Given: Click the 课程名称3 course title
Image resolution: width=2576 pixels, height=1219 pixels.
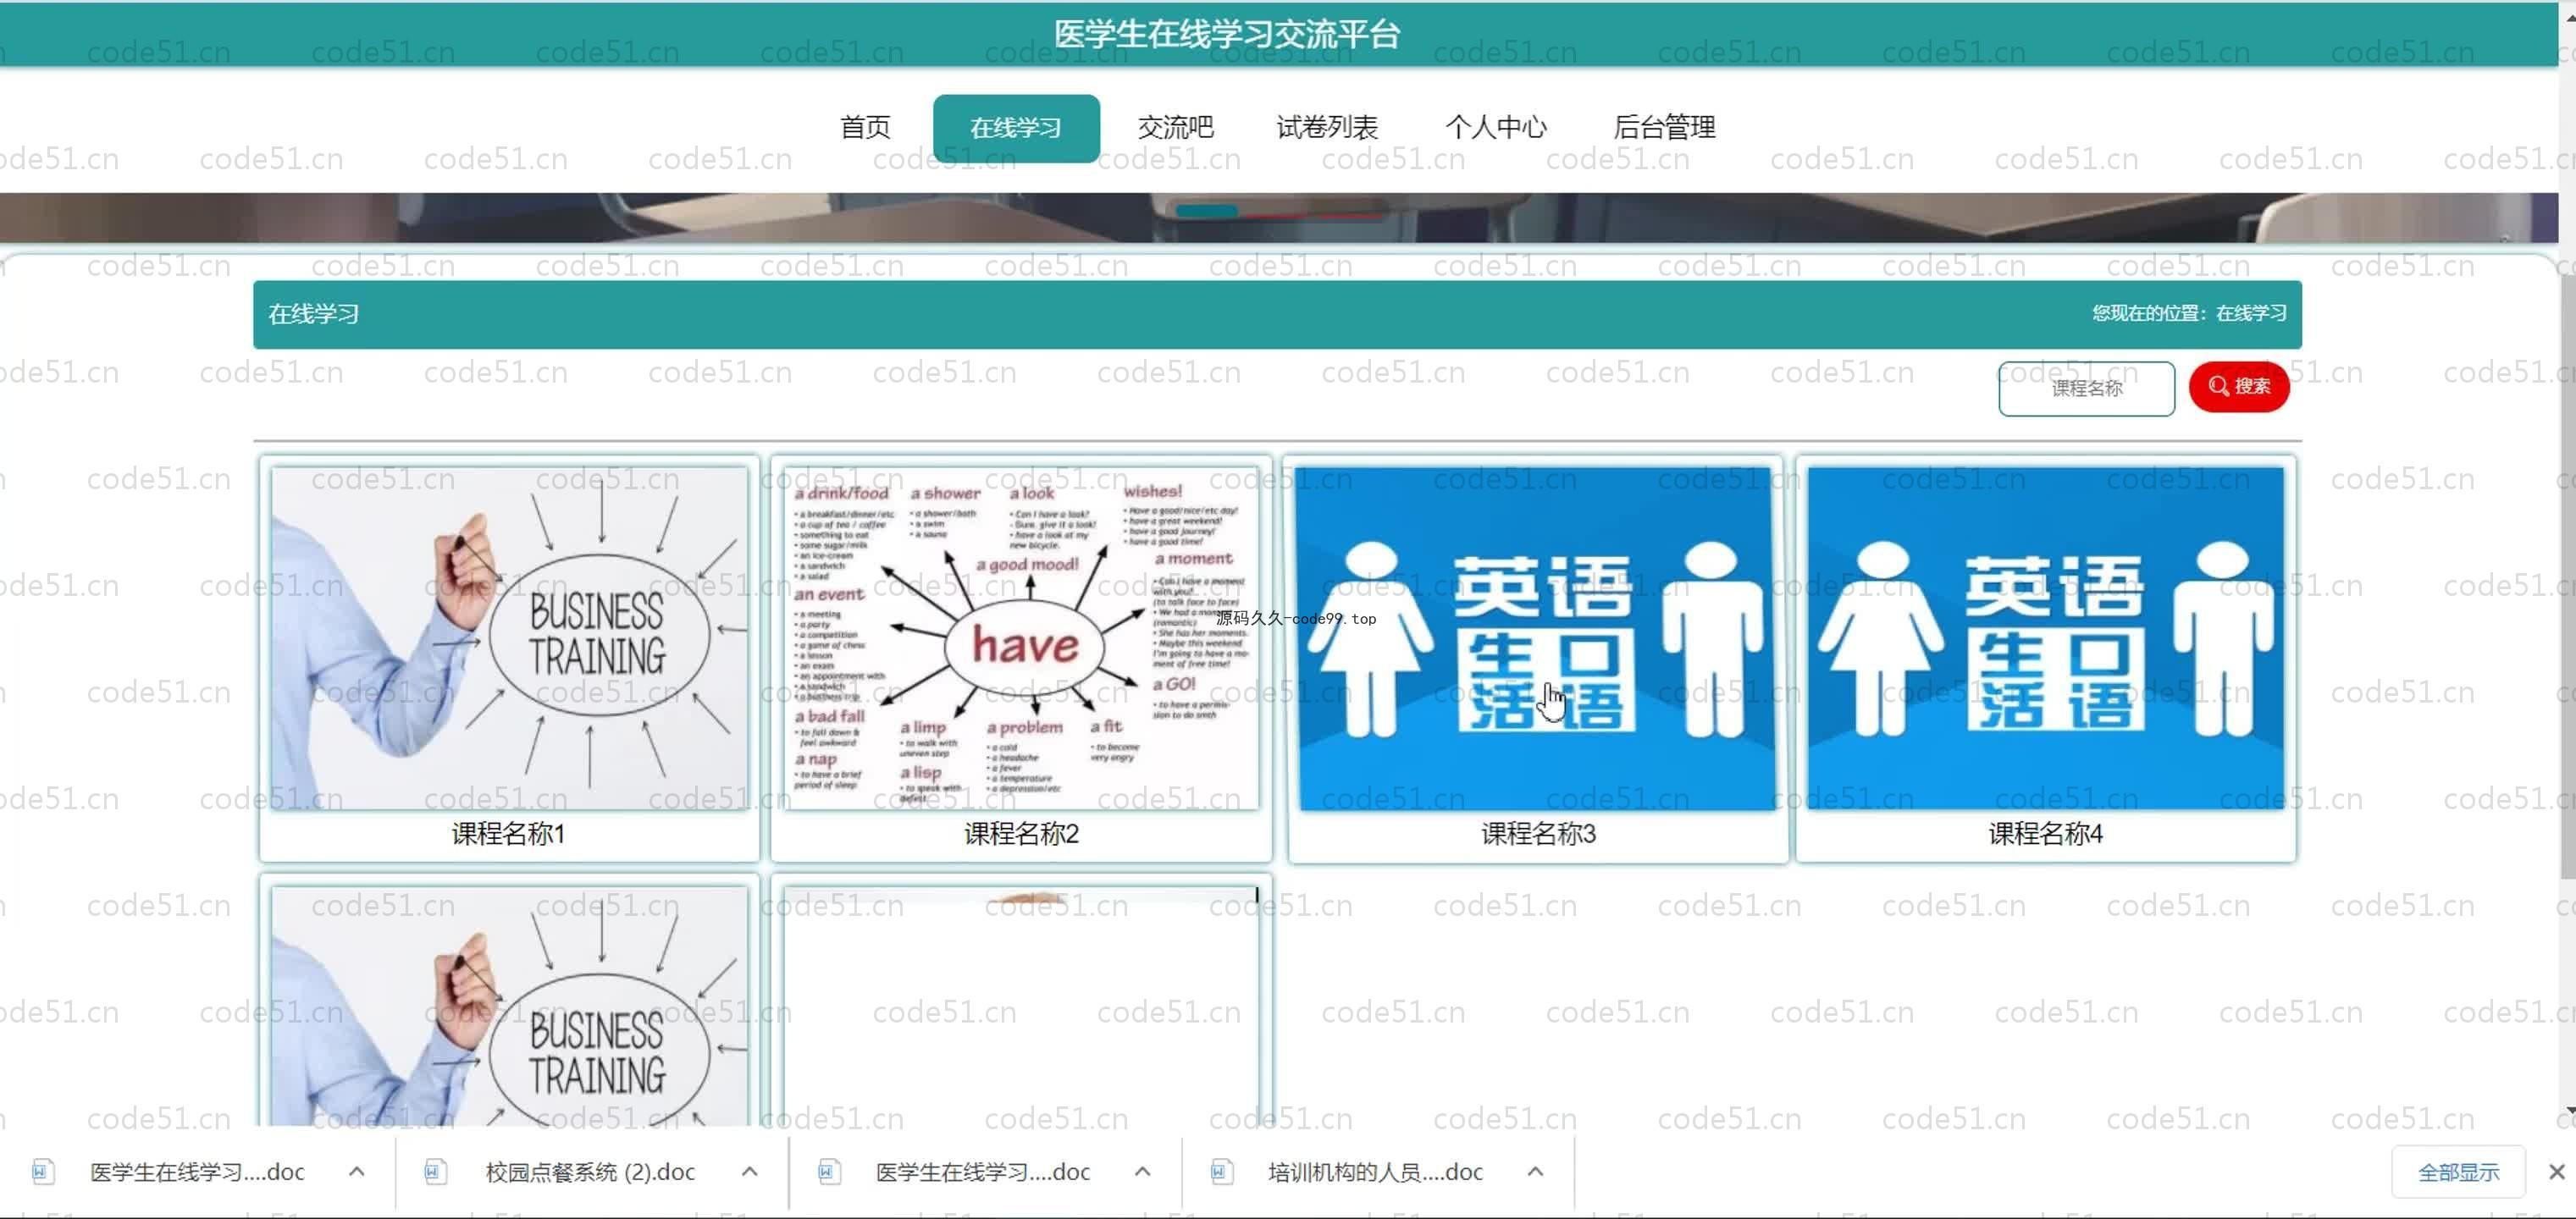Looking at the screenshot, I should (x=1538, y=834).
